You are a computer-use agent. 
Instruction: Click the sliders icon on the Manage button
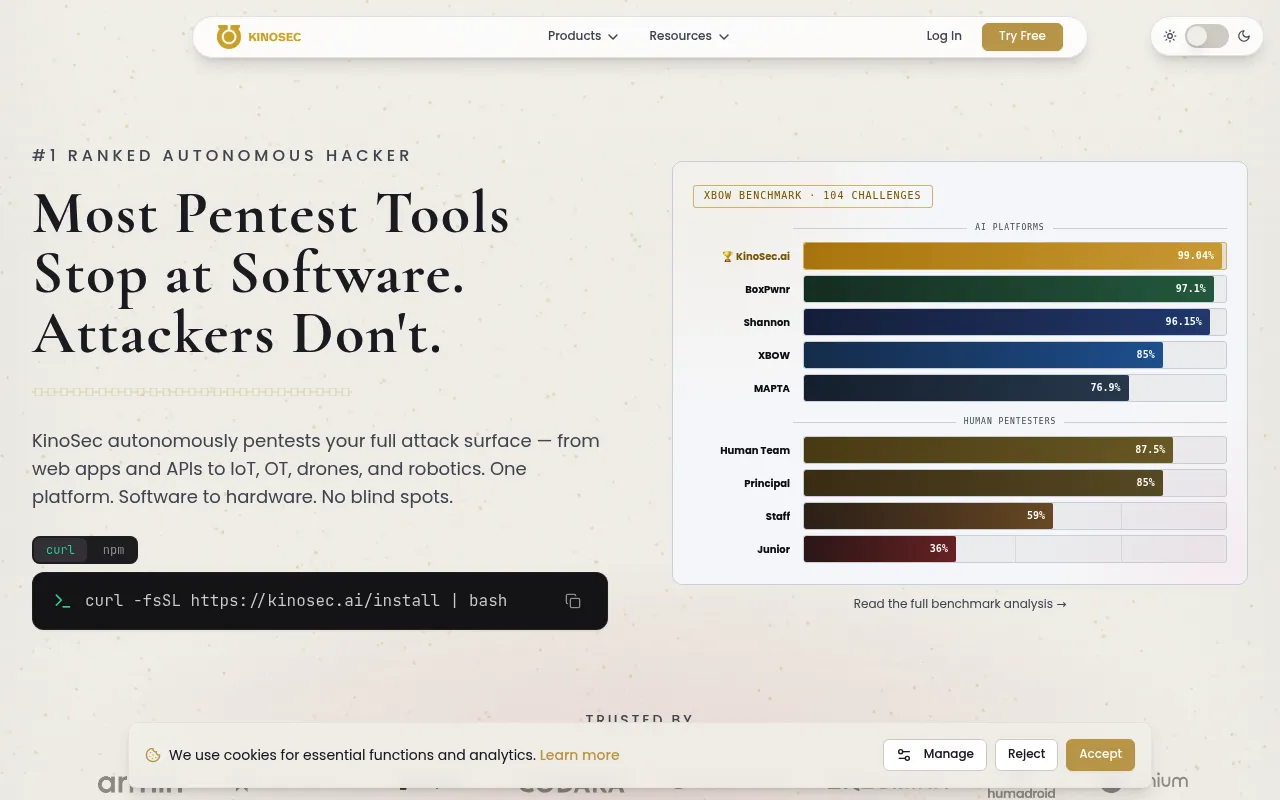[x=904, y=755]
